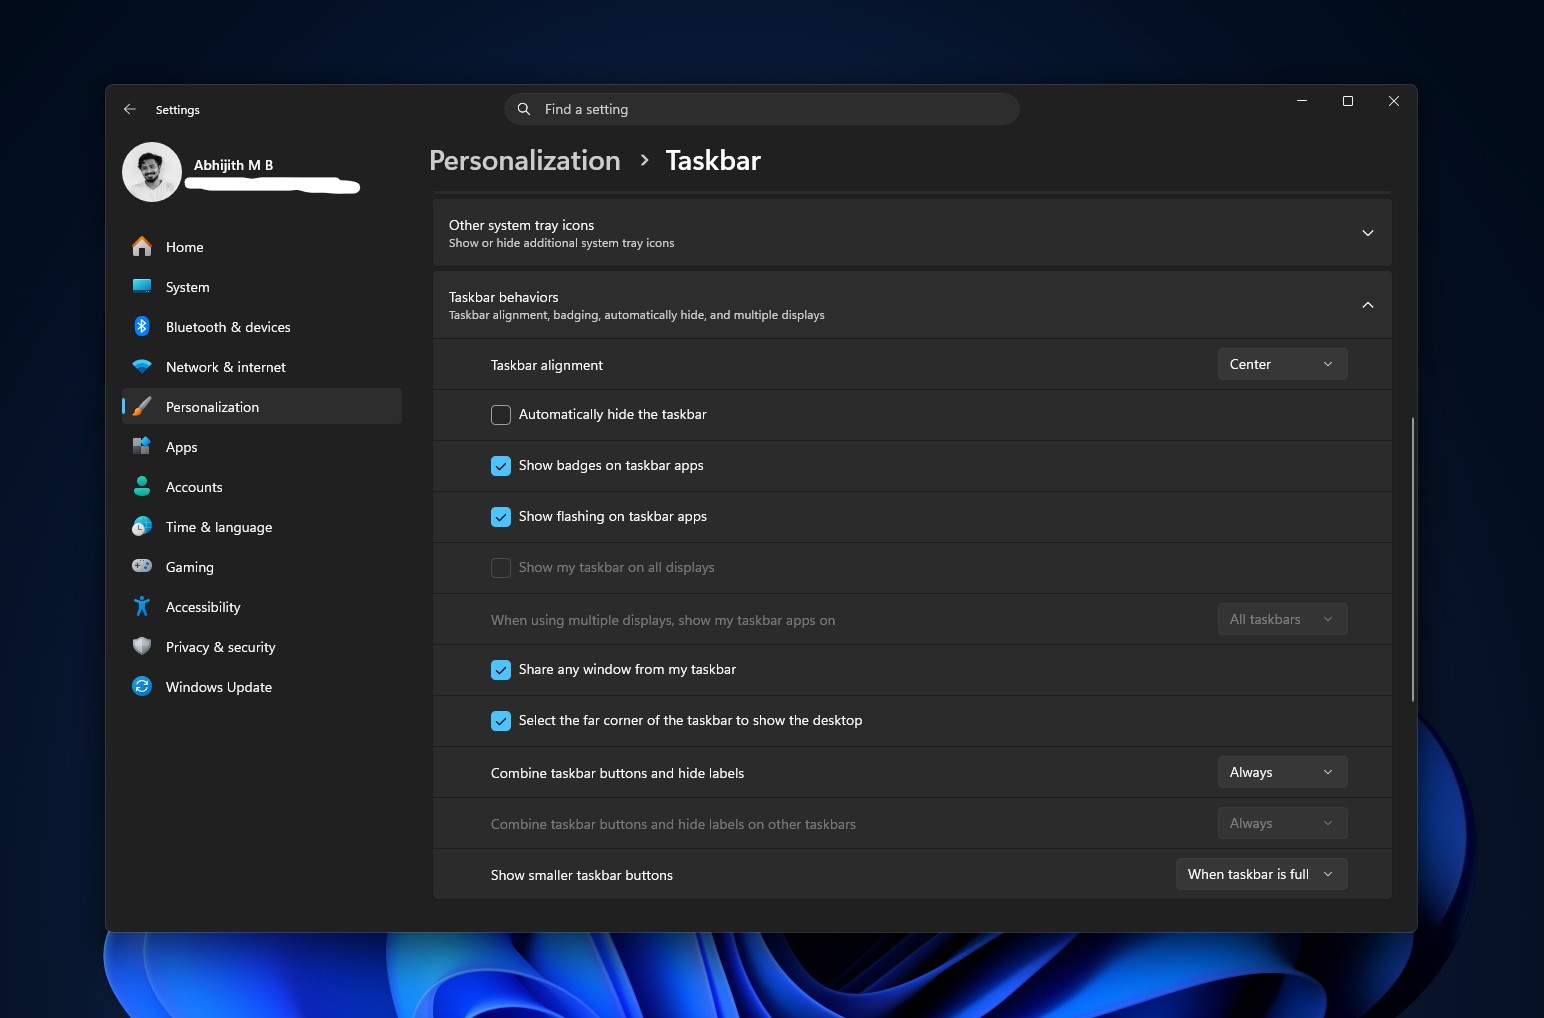Open Privacy & security settings

point(262,646)
